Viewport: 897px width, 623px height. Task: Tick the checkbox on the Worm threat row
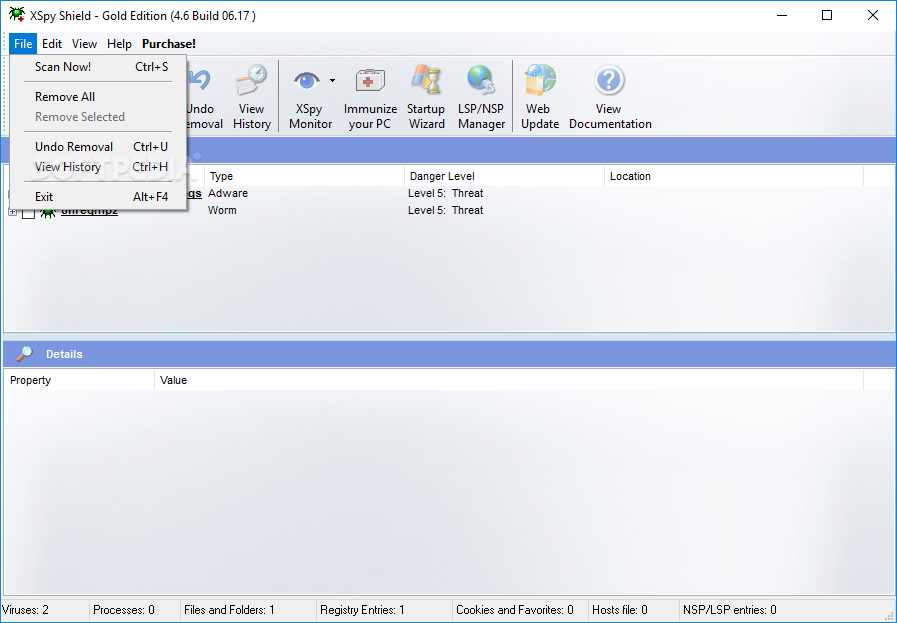(x=29, y=213)
